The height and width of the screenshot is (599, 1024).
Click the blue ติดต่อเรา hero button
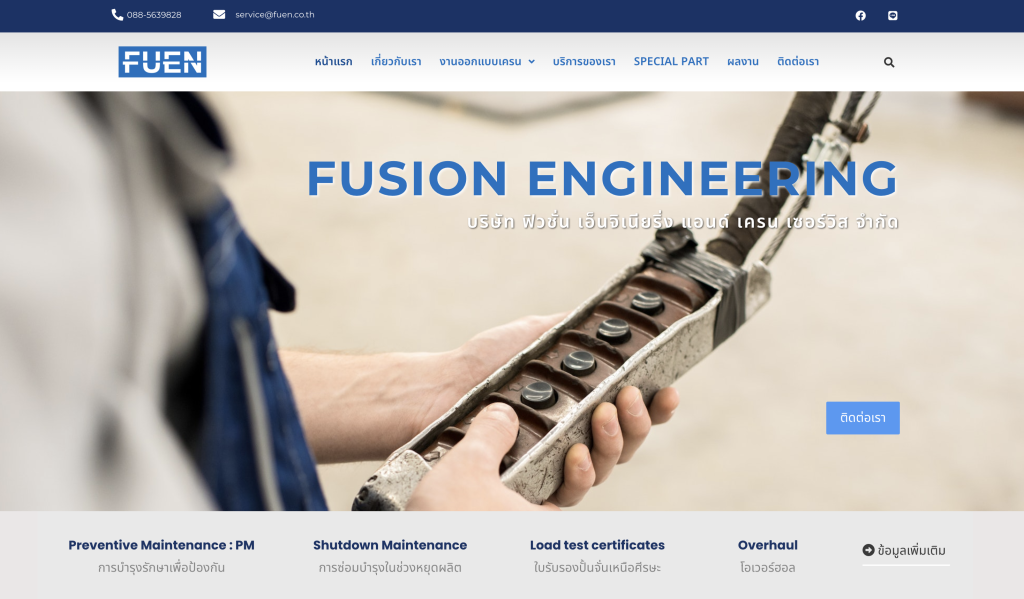click(x=863, y=418)
